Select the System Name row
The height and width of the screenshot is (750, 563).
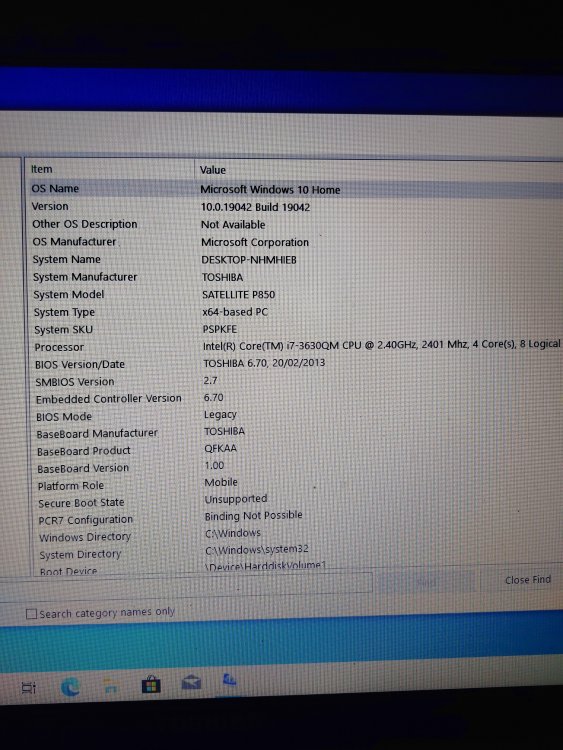point(66,259)
